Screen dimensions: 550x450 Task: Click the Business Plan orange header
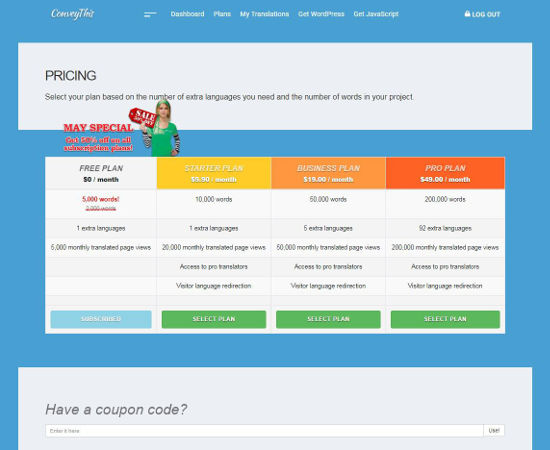coord(328,173)
